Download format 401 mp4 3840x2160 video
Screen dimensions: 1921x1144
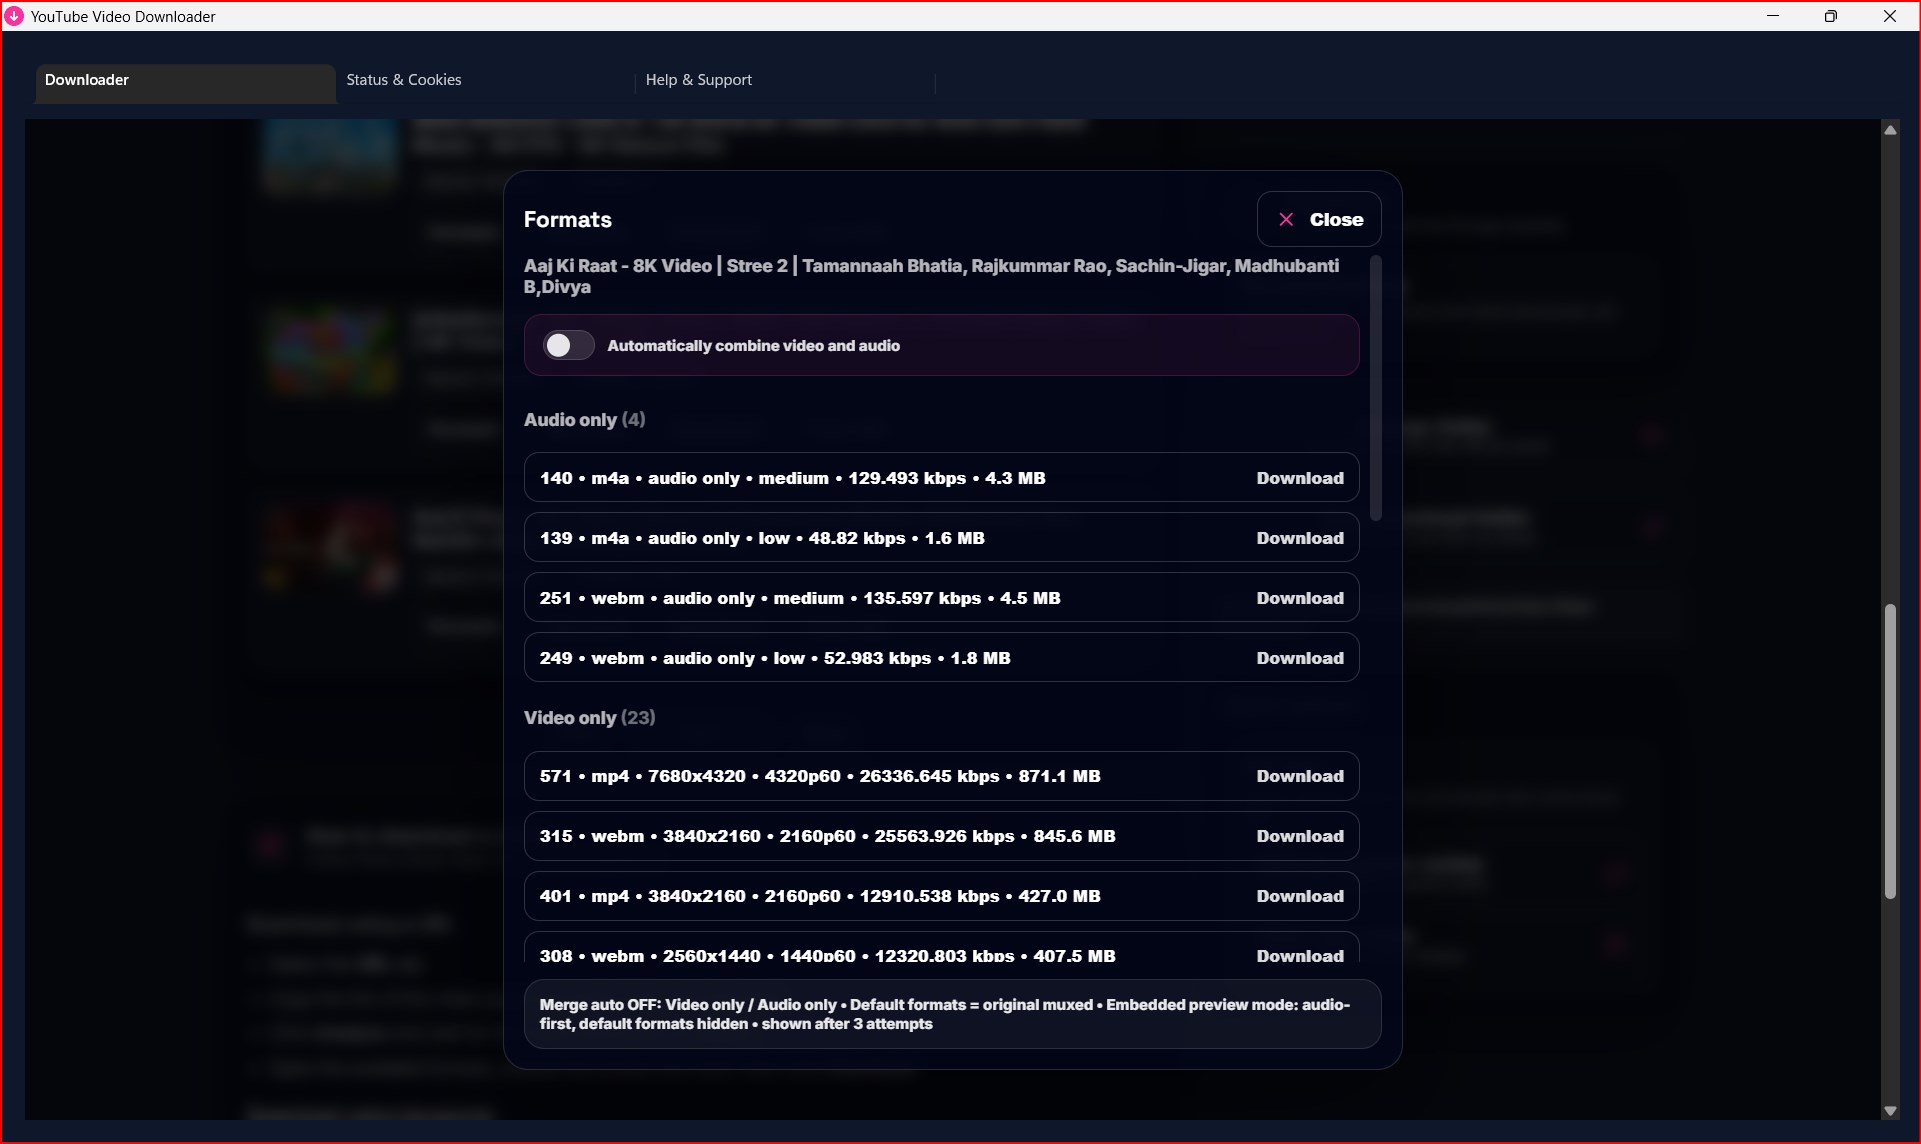click(1300, 896)
